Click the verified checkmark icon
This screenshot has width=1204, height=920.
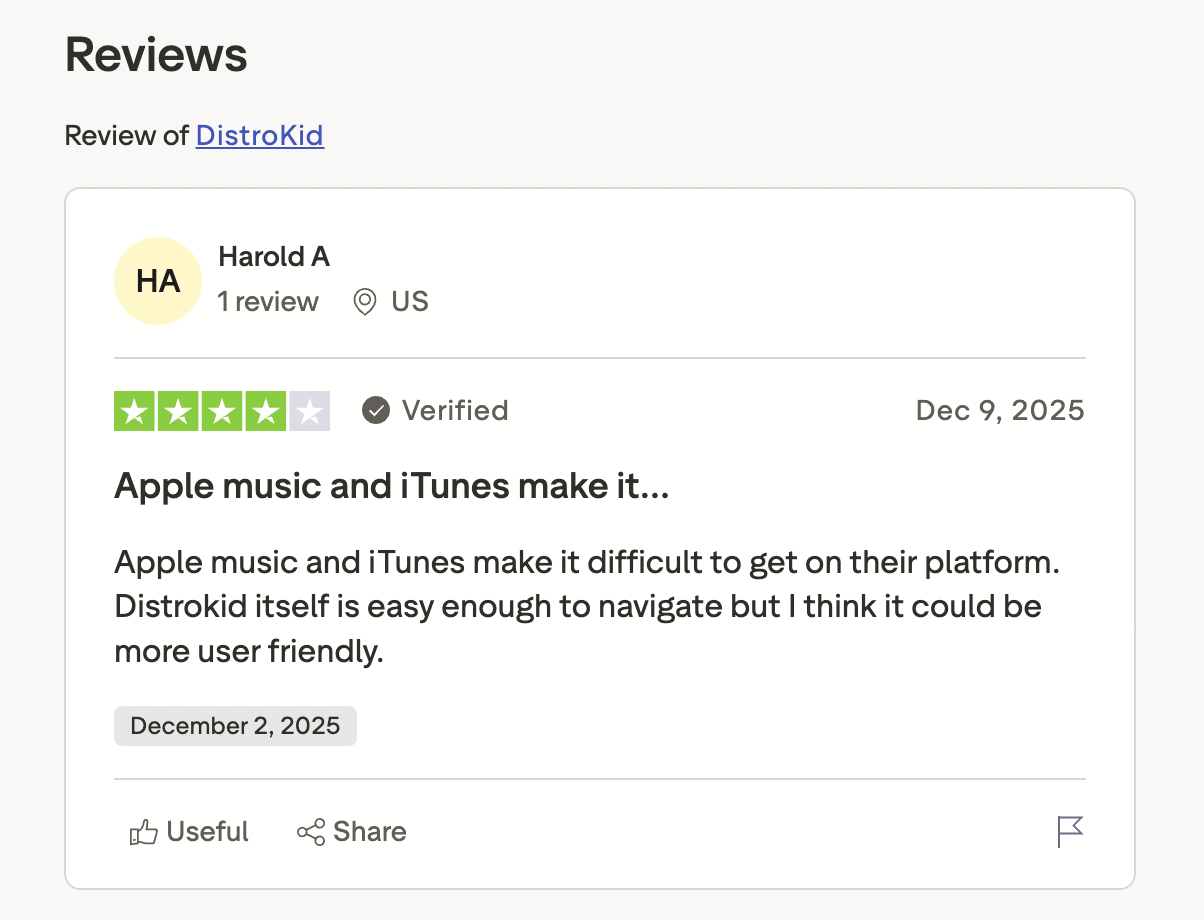point(375,411)
